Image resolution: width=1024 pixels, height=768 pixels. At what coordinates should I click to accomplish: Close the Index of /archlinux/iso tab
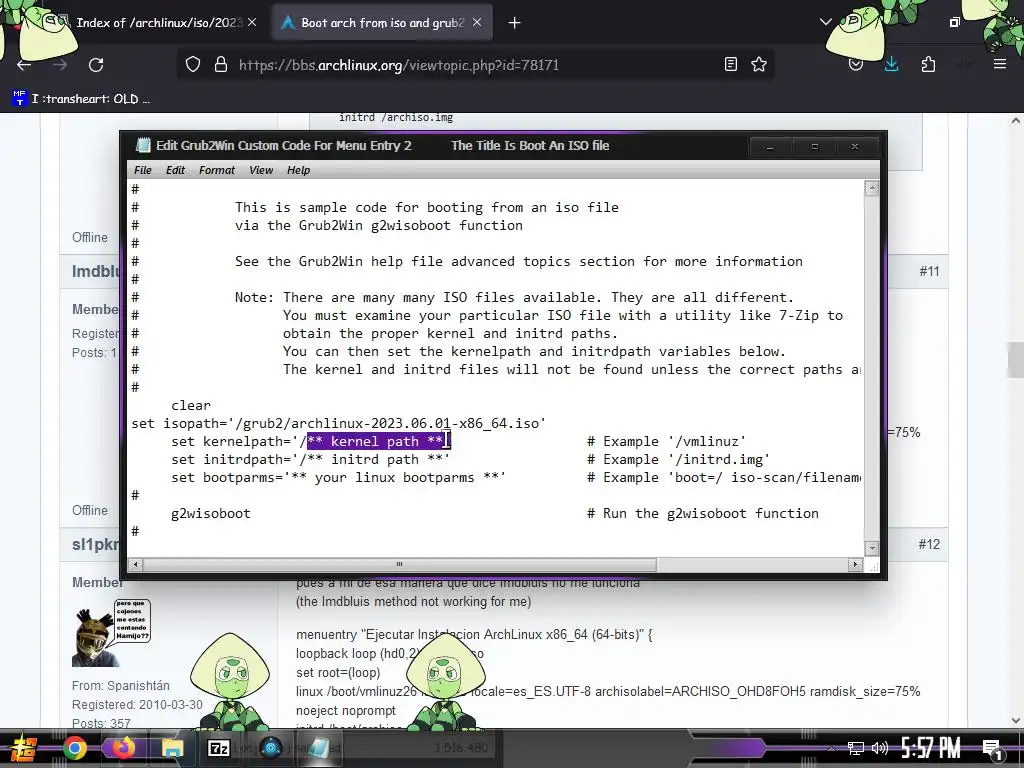coord(252,22)
